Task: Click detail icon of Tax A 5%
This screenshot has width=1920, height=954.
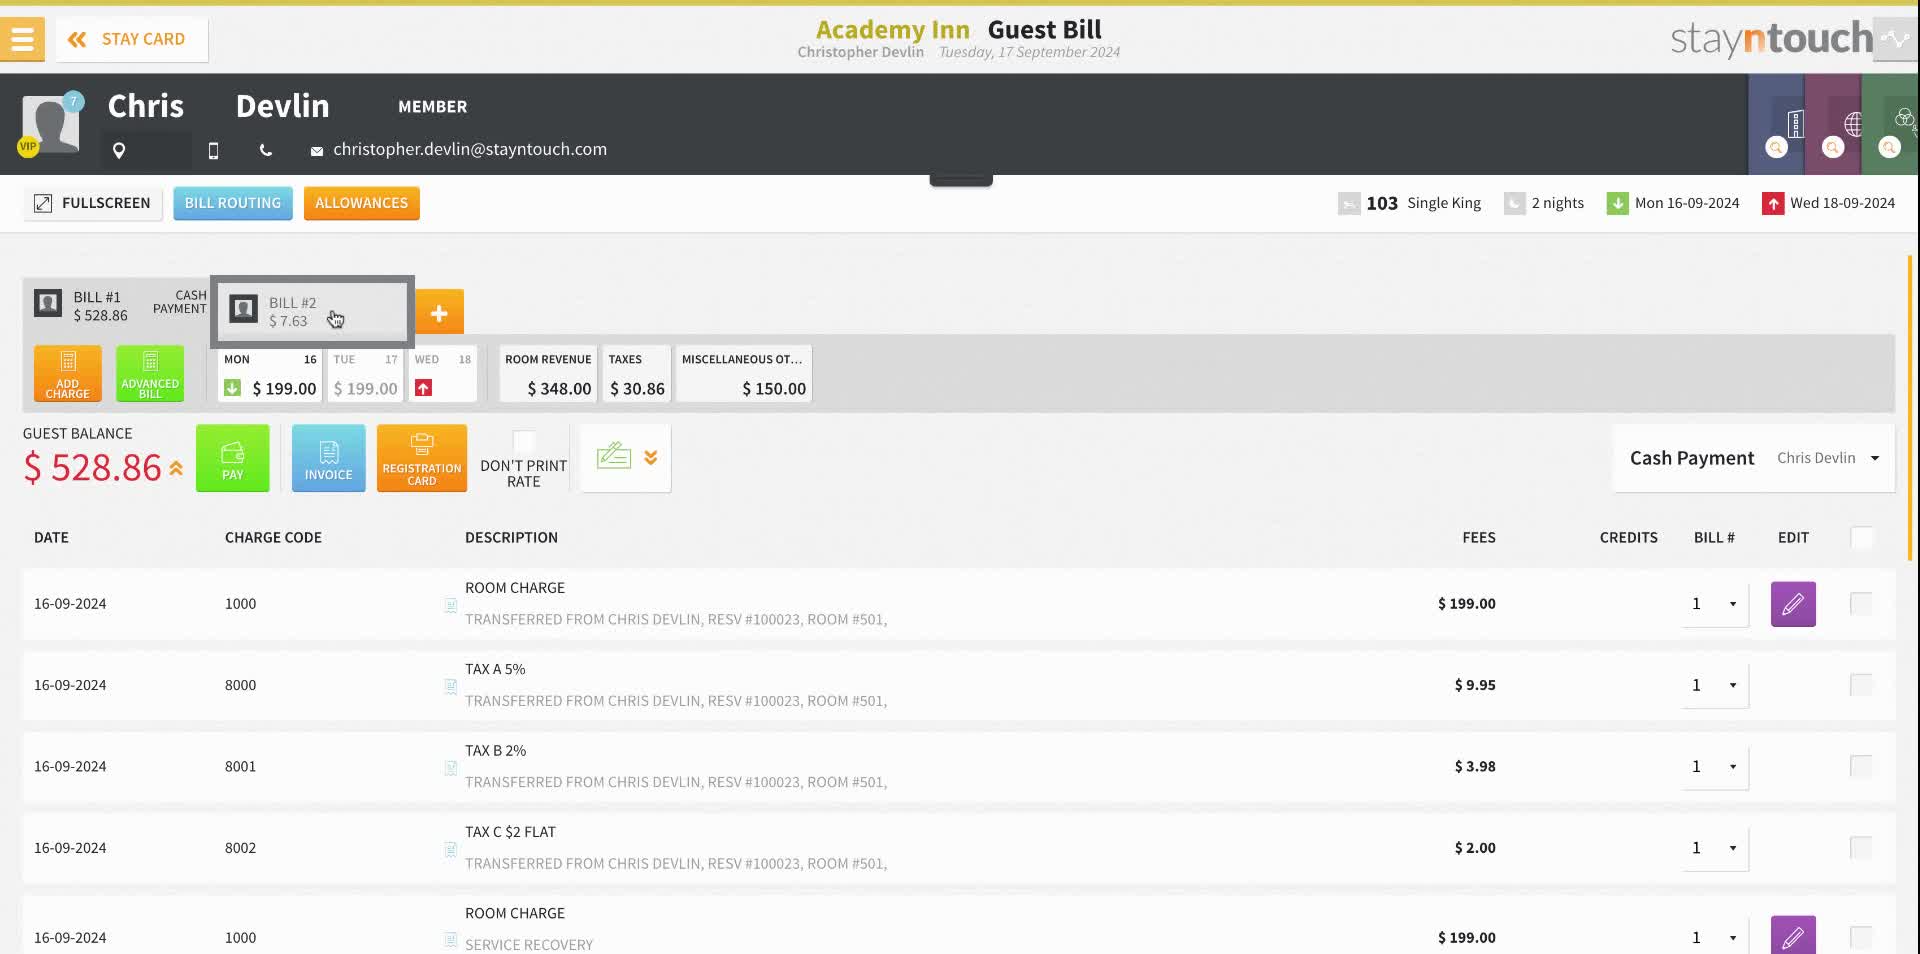Action: tap(451, 686)
